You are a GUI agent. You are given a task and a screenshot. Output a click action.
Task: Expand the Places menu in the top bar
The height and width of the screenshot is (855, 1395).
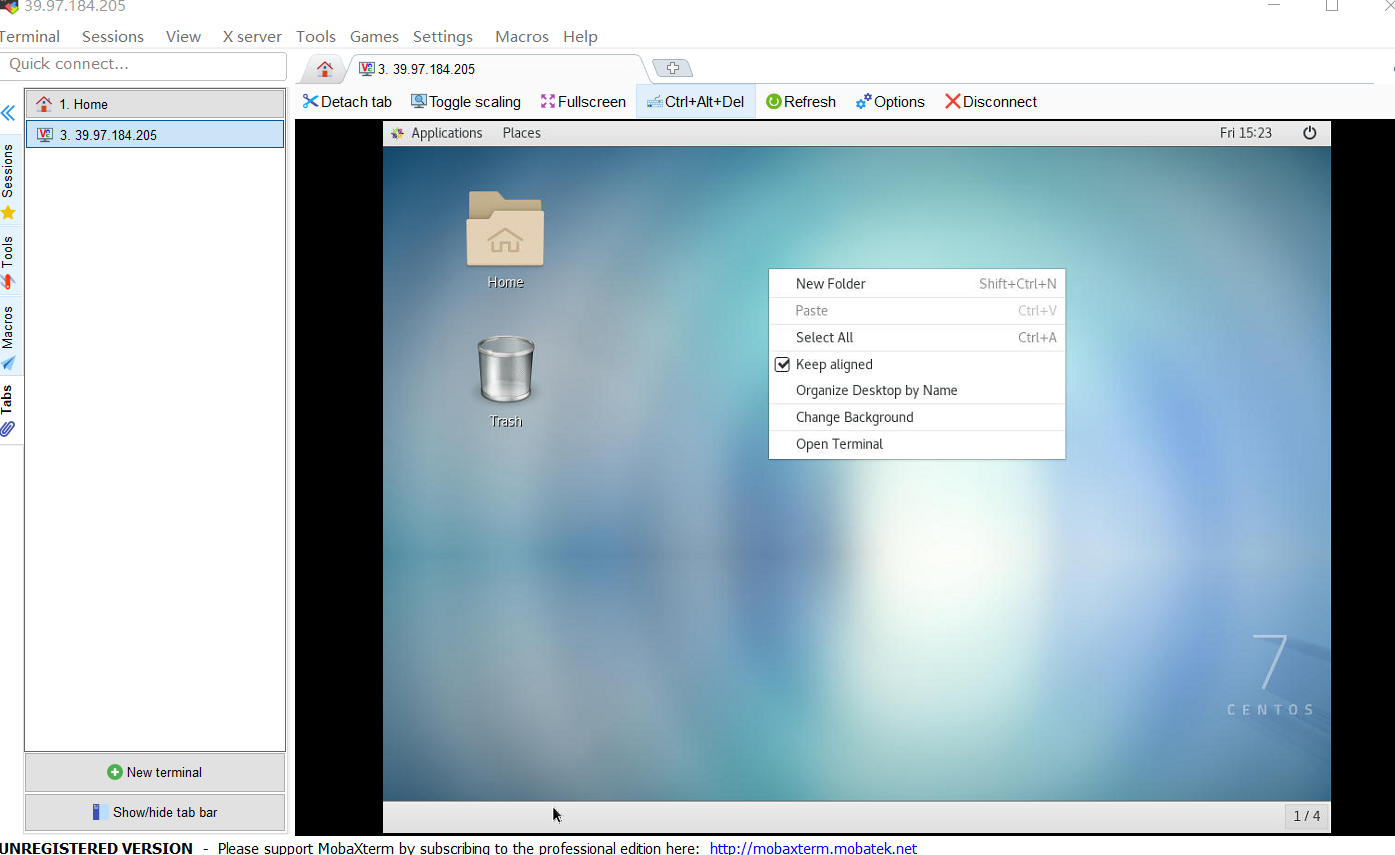(x=522, y=133)
